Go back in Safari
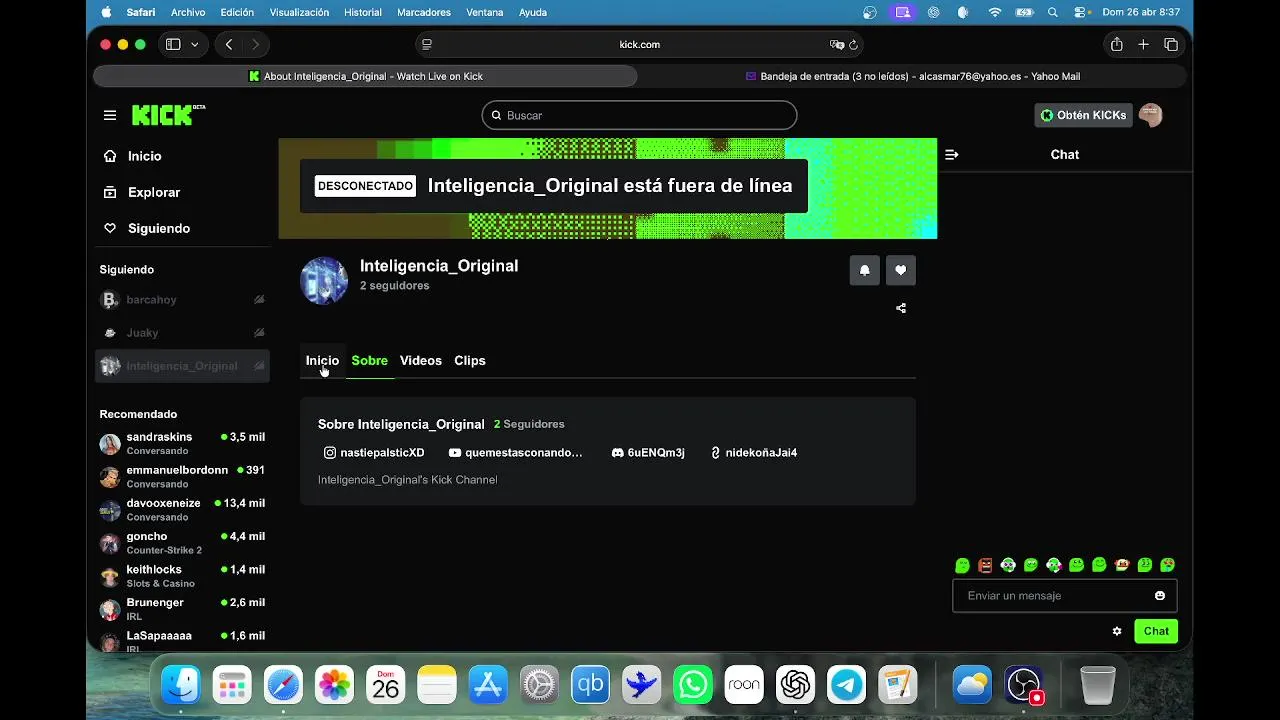 pyautogui.click(x=229, y=45)
